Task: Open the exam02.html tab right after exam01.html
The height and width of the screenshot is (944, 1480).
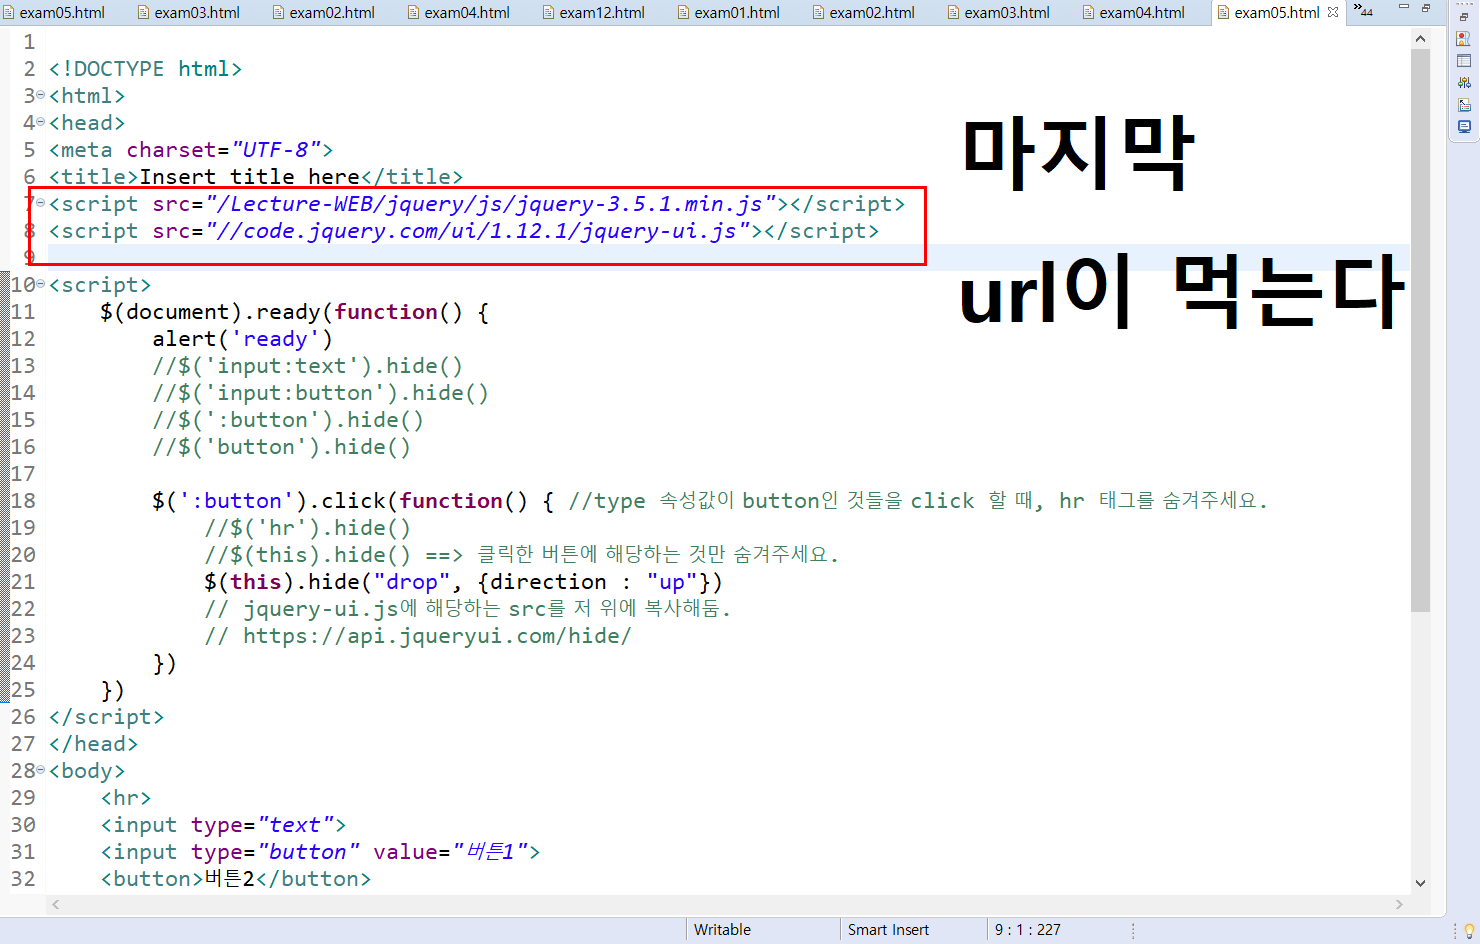Action: coord(863,13)
